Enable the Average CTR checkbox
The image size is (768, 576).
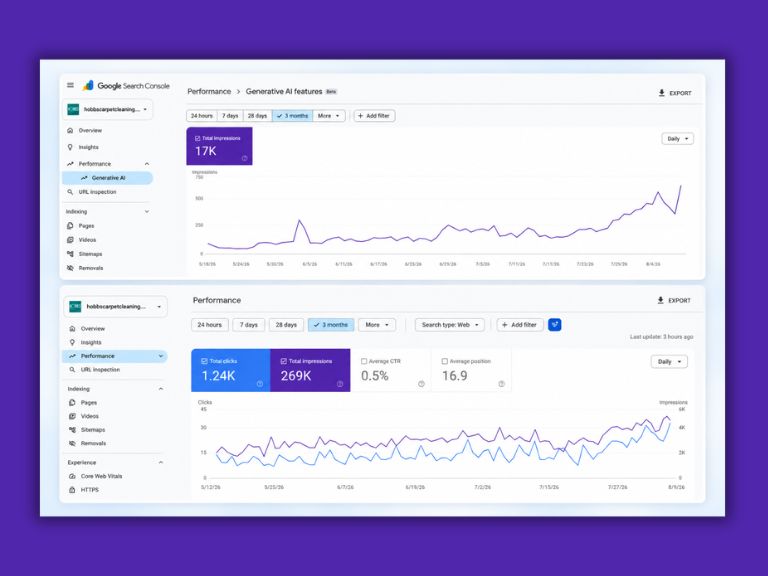pyautogui.click(x=364, y=361)
